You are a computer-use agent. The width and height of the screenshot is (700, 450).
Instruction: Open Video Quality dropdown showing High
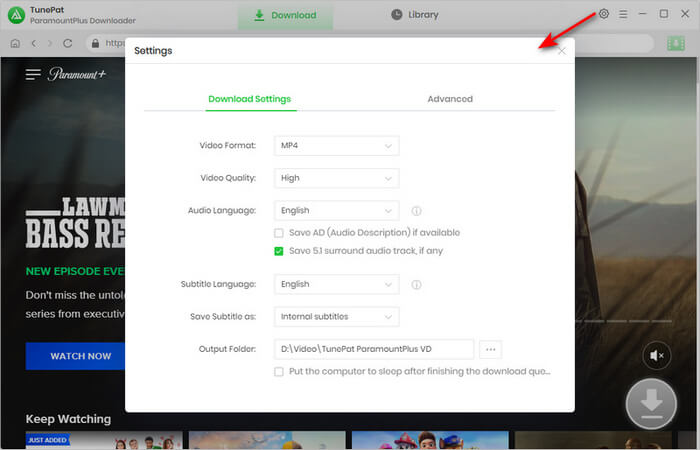tap(337, 178)
